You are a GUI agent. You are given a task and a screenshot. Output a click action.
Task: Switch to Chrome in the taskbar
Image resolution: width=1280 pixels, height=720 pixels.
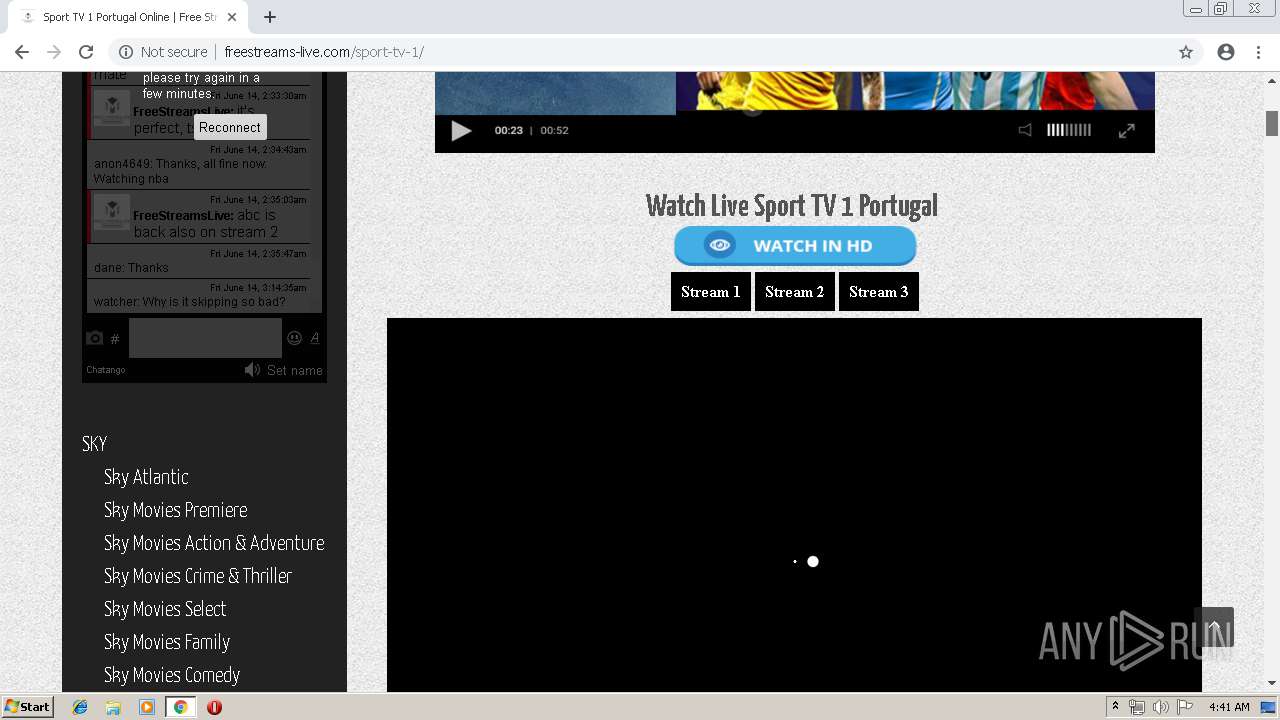coord(180,707)
